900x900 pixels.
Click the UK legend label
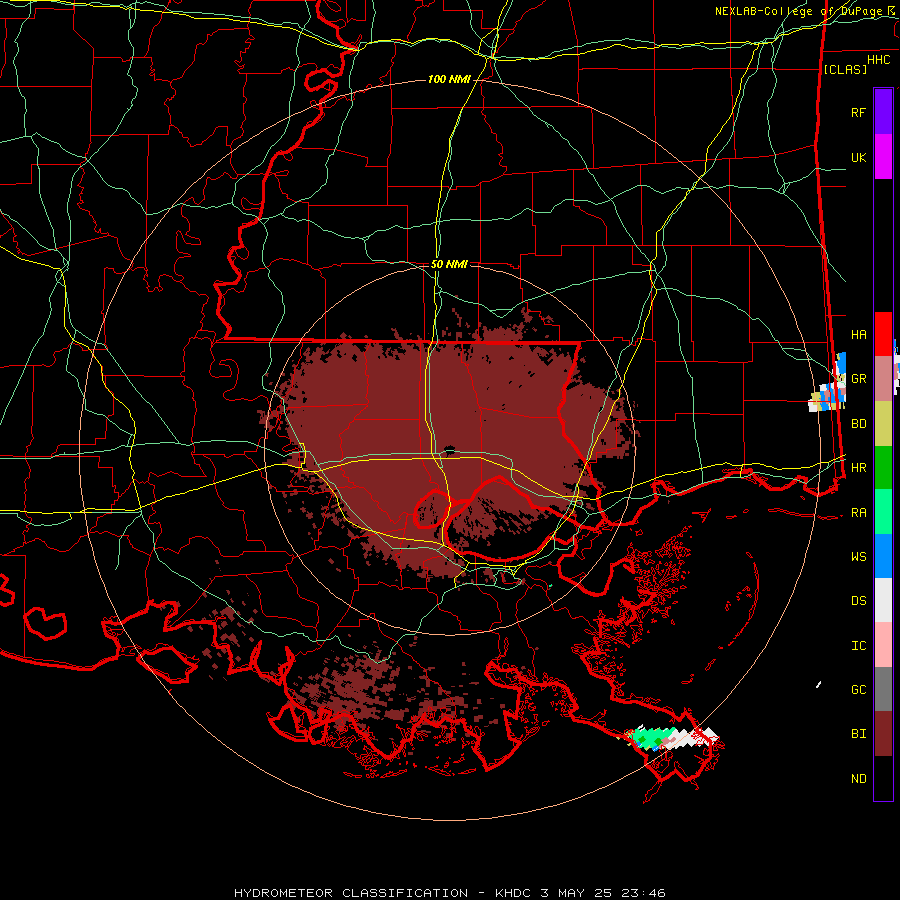[858, 157]
